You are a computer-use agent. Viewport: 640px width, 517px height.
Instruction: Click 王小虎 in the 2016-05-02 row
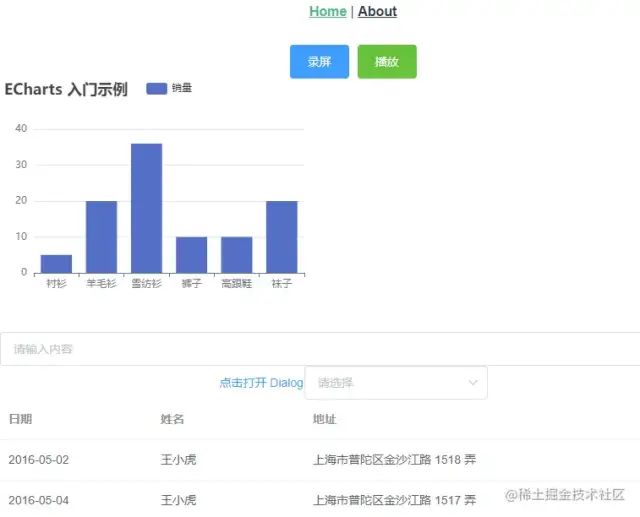pyautogui.click(x=178, y=460)
